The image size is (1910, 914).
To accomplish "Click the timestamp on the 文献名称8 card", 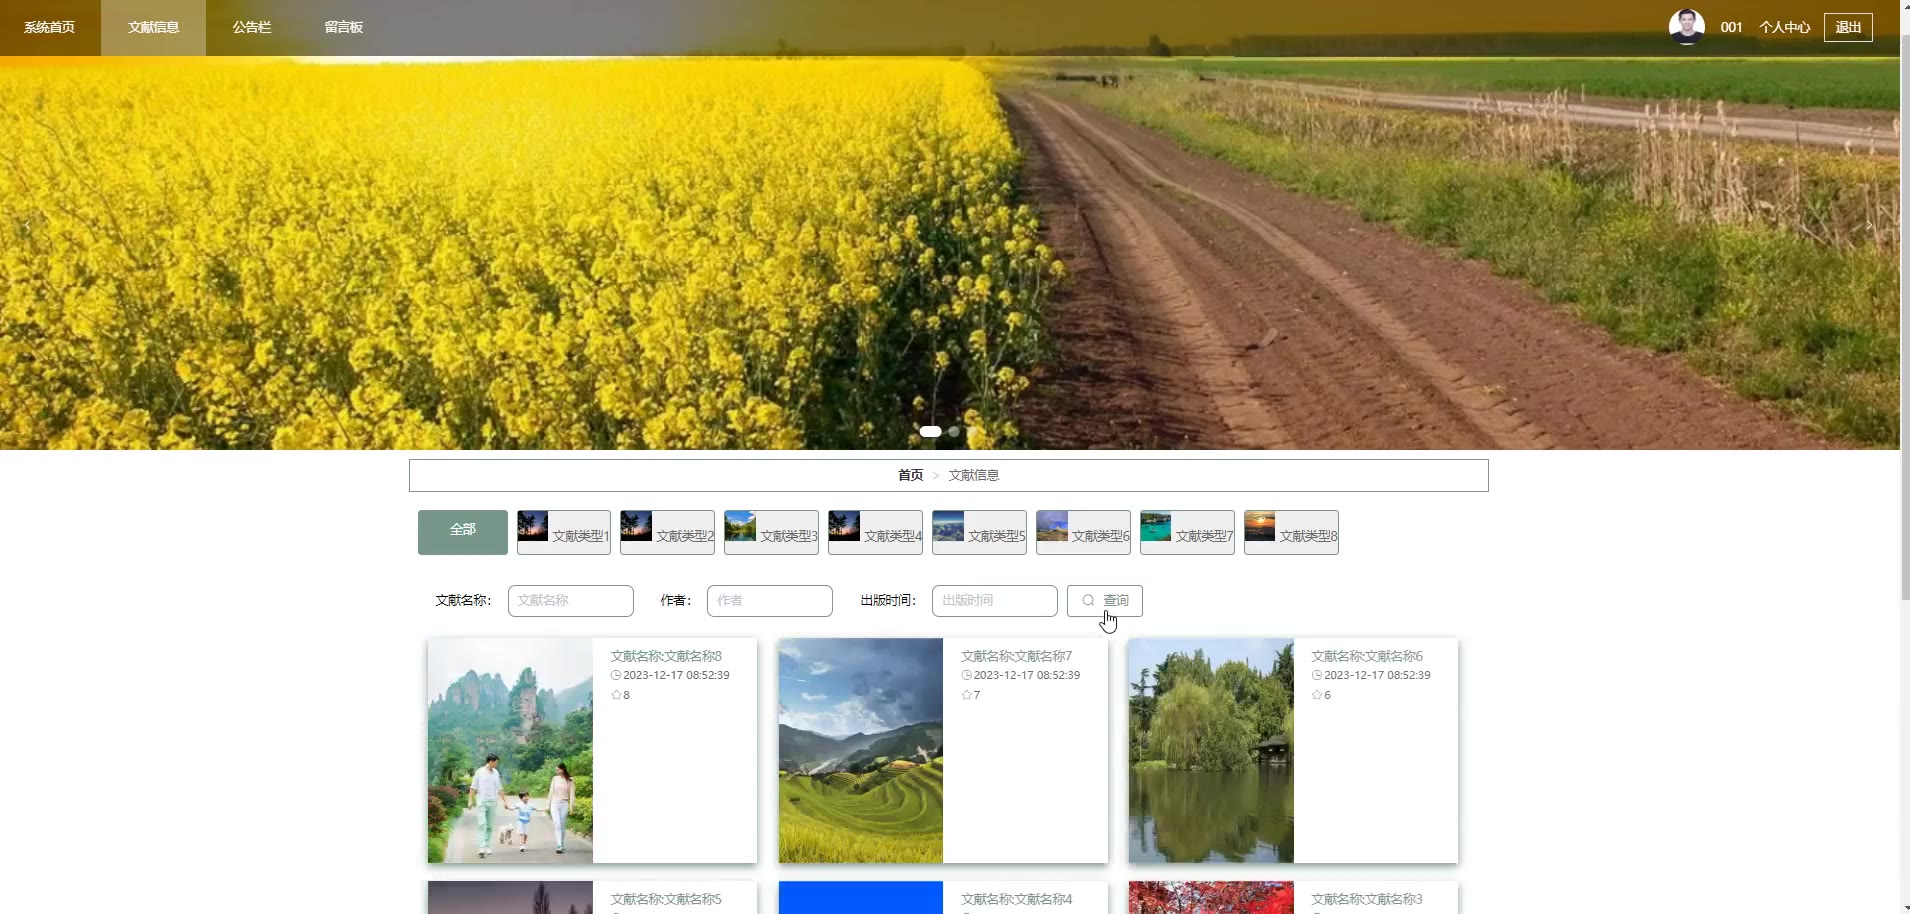I will point(676,675).
